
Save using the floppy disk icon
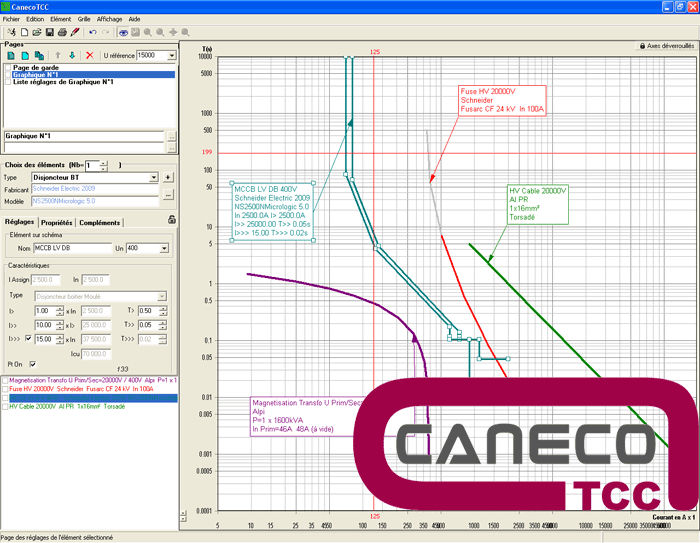click(50, 32)
